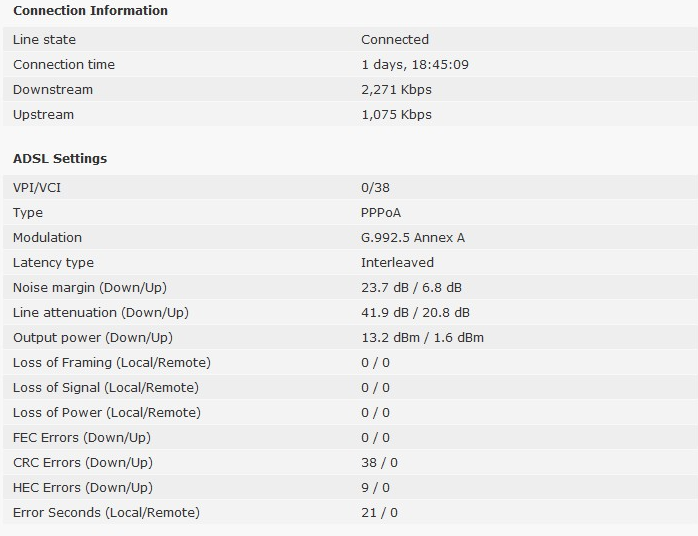The width and height of the screenshot is (698, 536).
Task: Click the Connection Information heading
Action: 90,11
